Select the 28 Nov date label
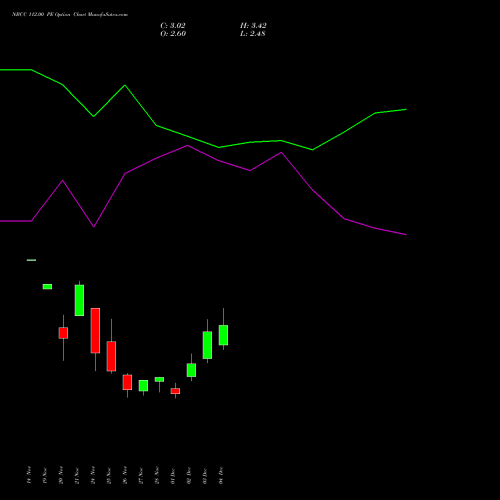This screenshot has height=500, width=500. pos(157,475)
